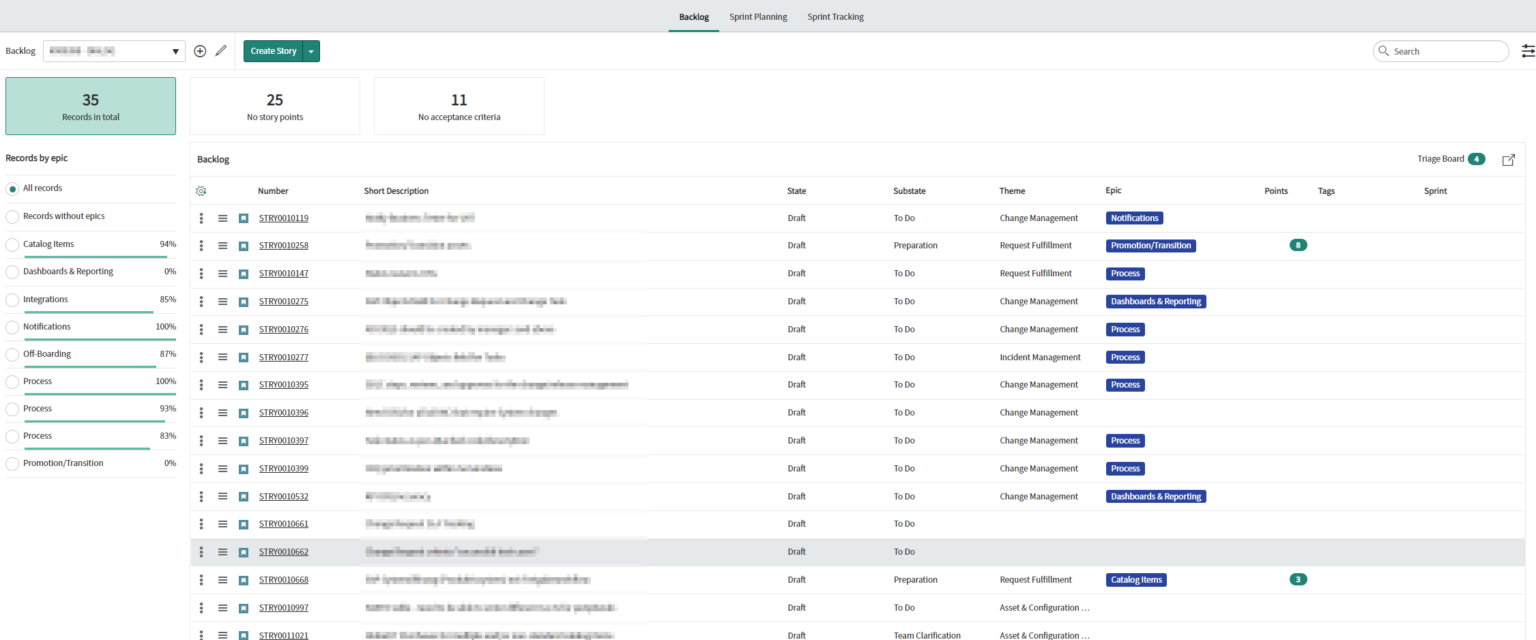
Task: Expand the Create Story split-button arrow
Action: 310,51
